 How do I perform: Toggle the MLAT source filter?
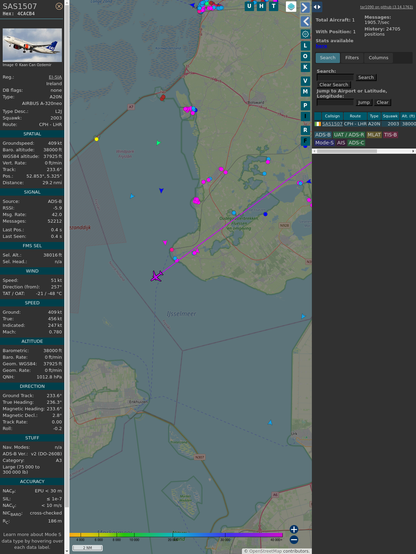pos(374,135)
